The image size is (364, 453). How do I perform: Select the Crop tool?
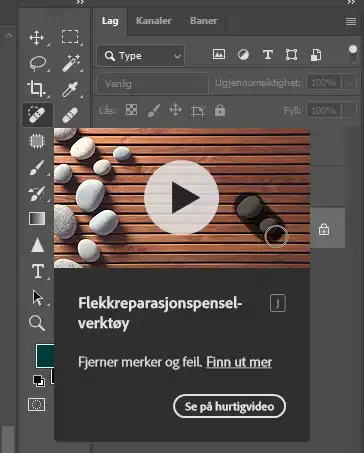tap(36, 88)
